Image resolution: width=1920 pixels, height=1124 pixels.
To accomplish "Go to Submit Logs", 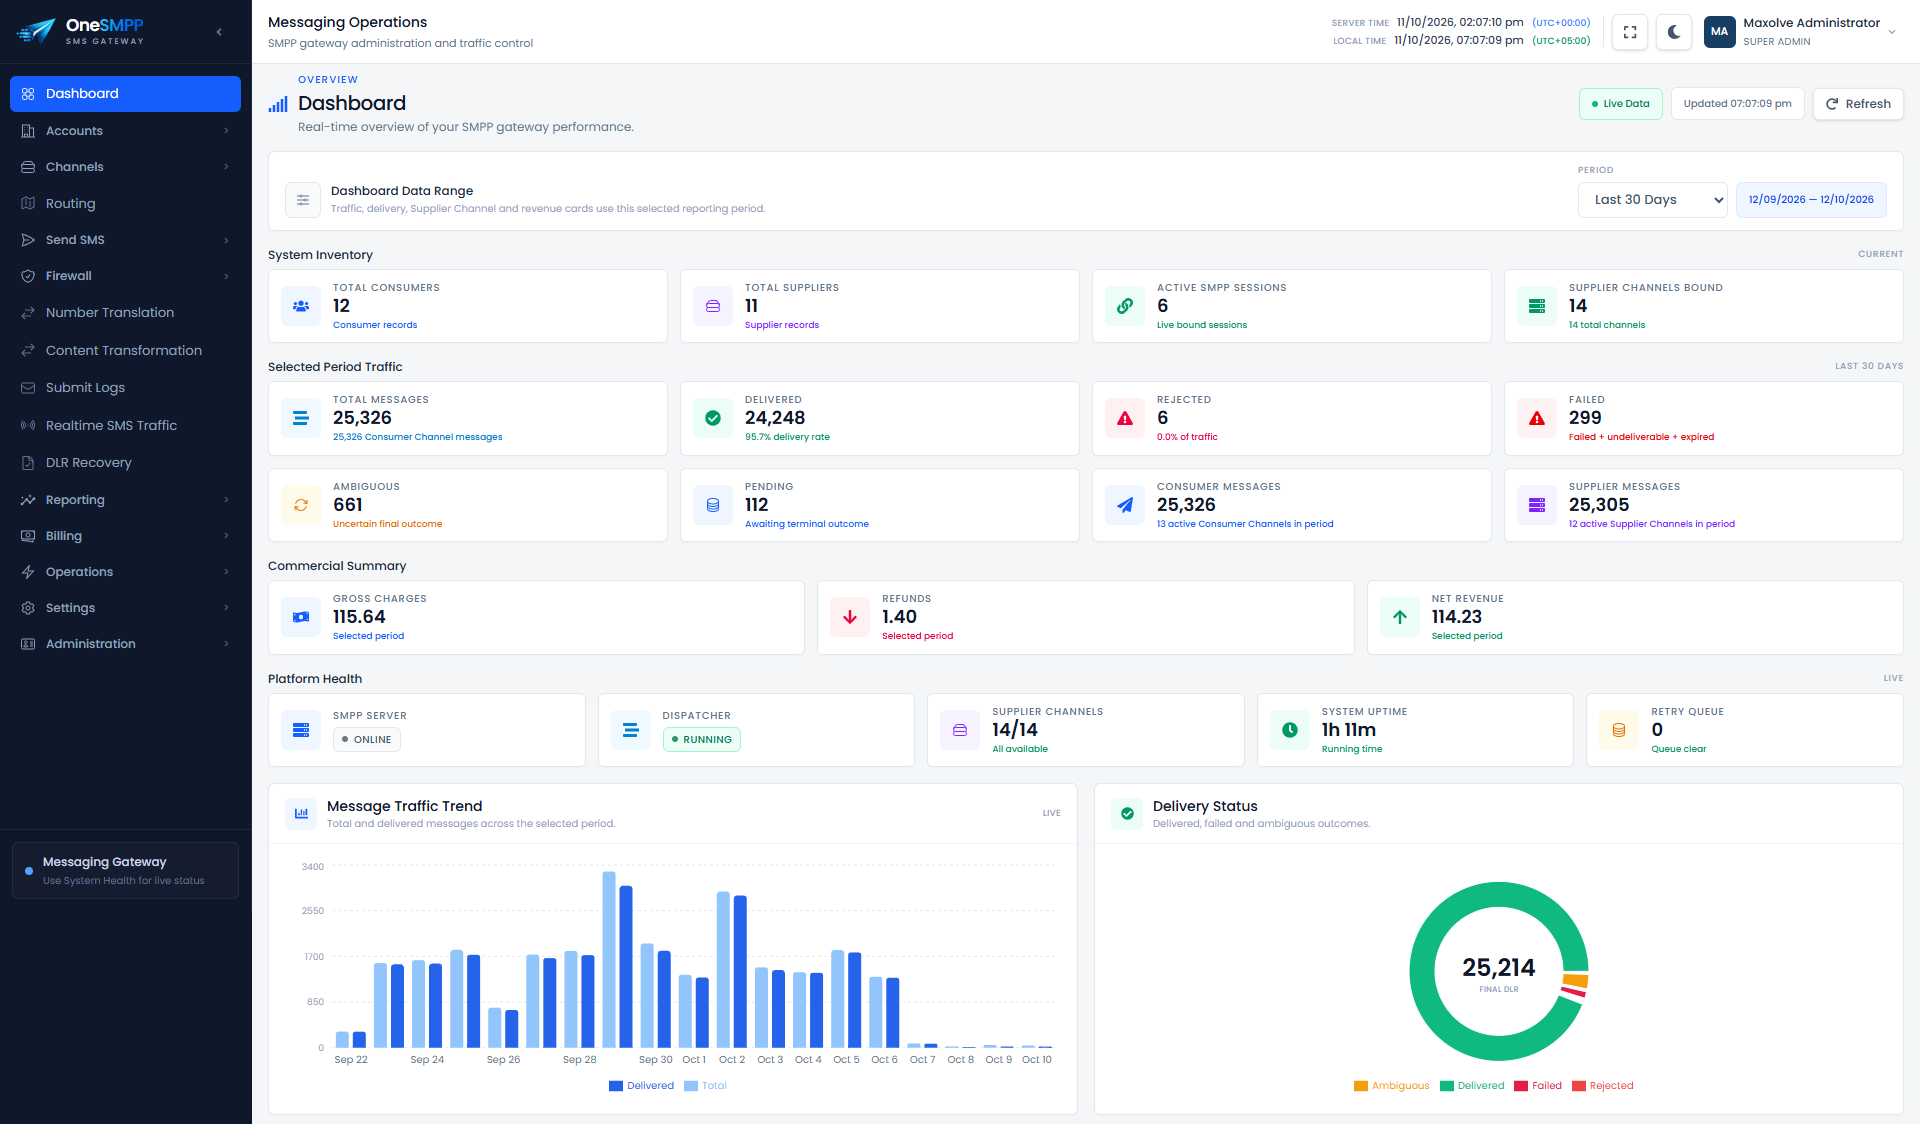I will pyautogui.click(x=125, y=388).
